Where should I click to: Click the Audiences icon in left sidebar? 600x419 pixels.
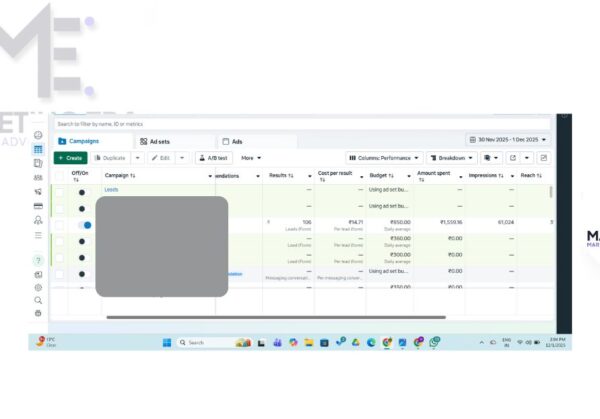click(38, 177)
